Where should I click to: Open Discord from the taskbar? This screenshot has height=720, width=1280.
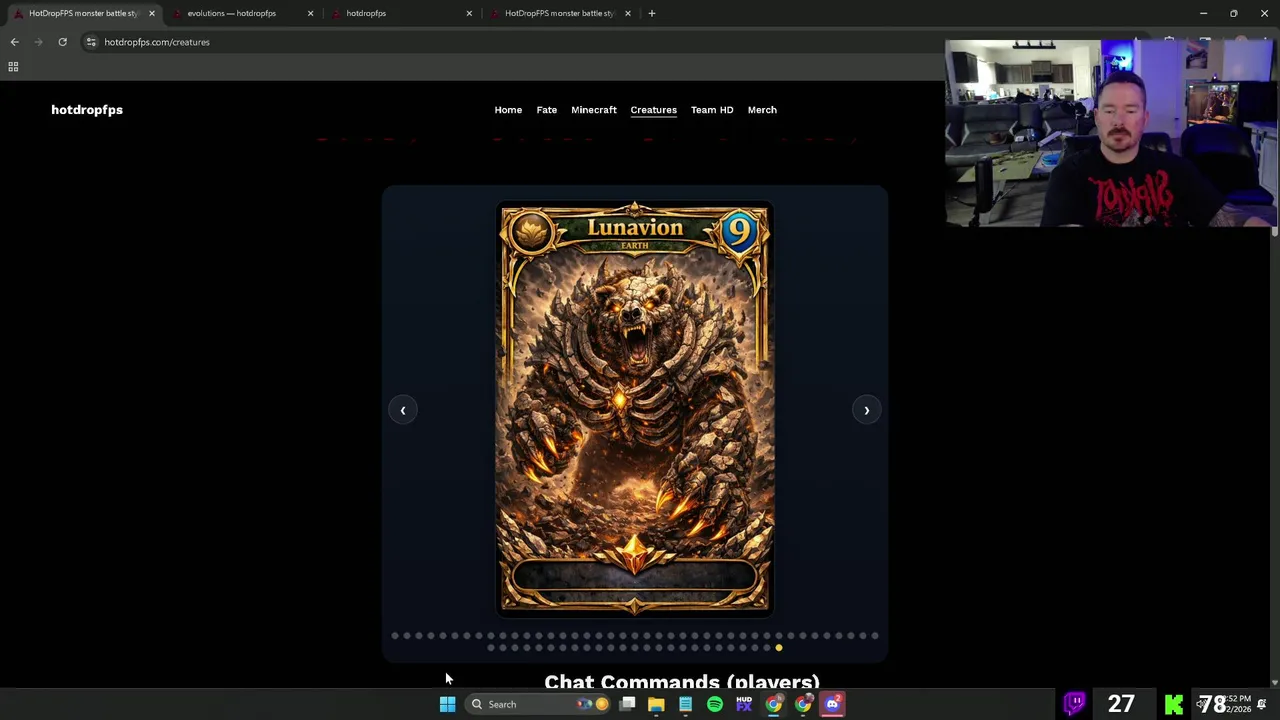pos(832,704)
